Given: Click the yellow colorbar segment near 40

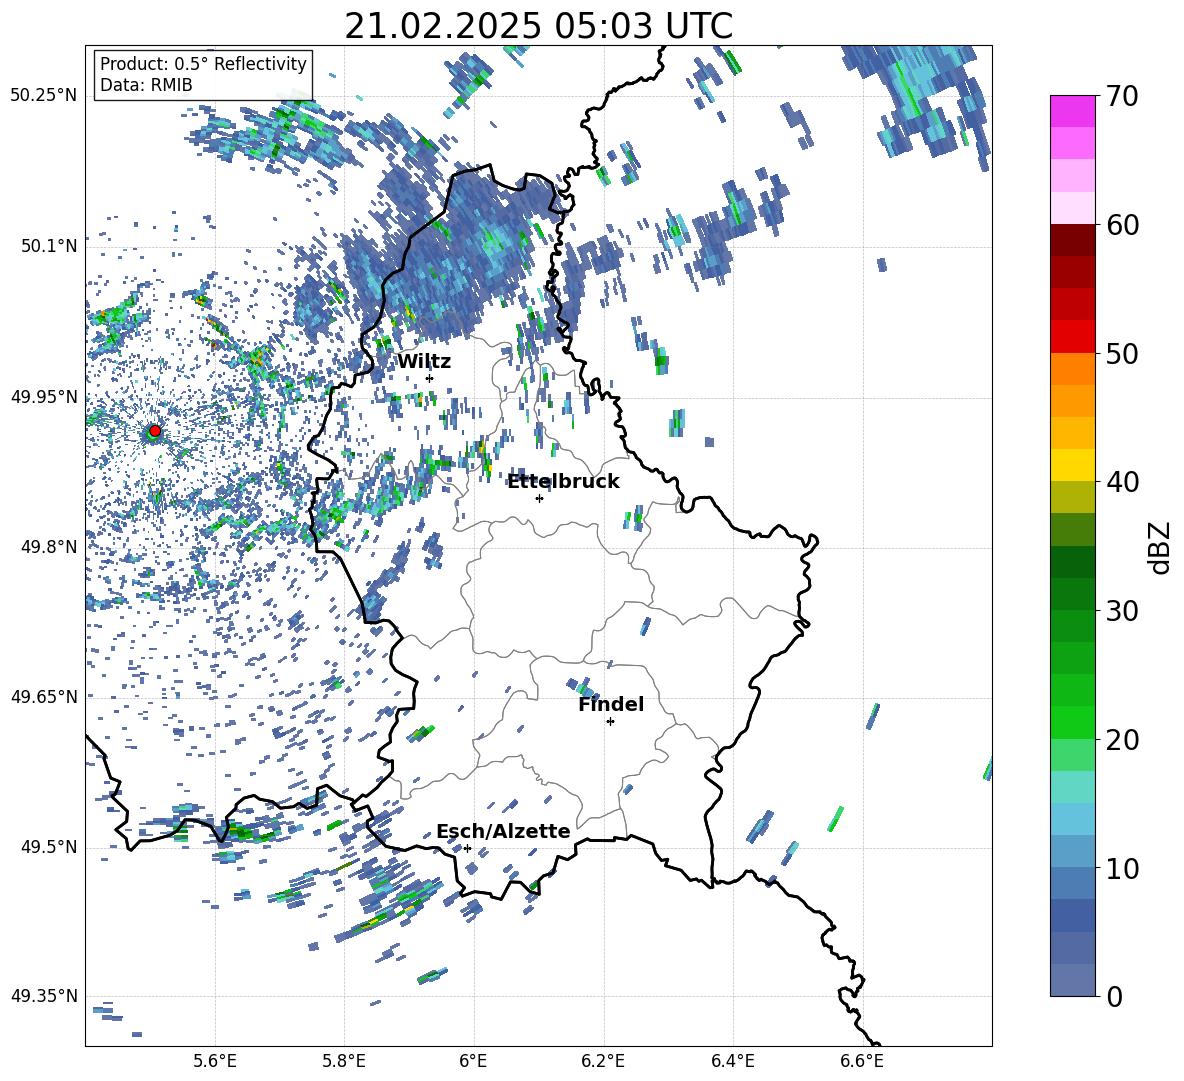Looking at the screenshot, I should click(1072, 465).
